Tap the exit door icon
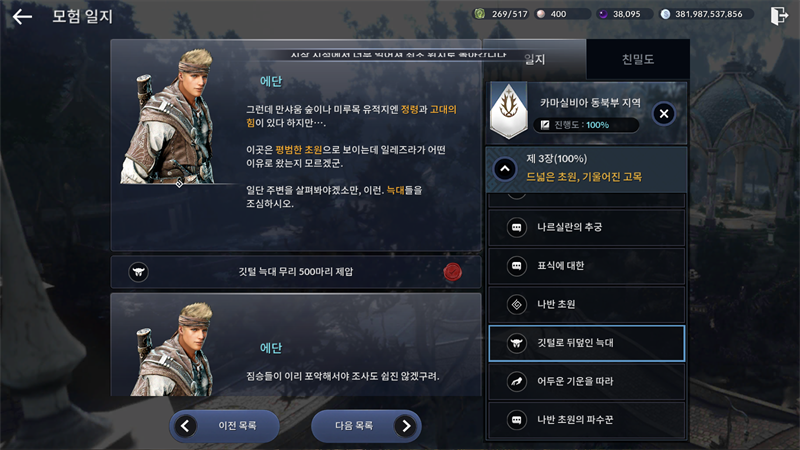800x450 pixels. pos(779,15)
